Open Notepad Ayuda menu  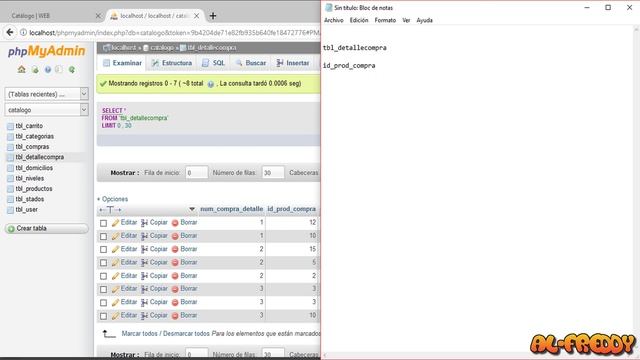(x=424, y=20)
